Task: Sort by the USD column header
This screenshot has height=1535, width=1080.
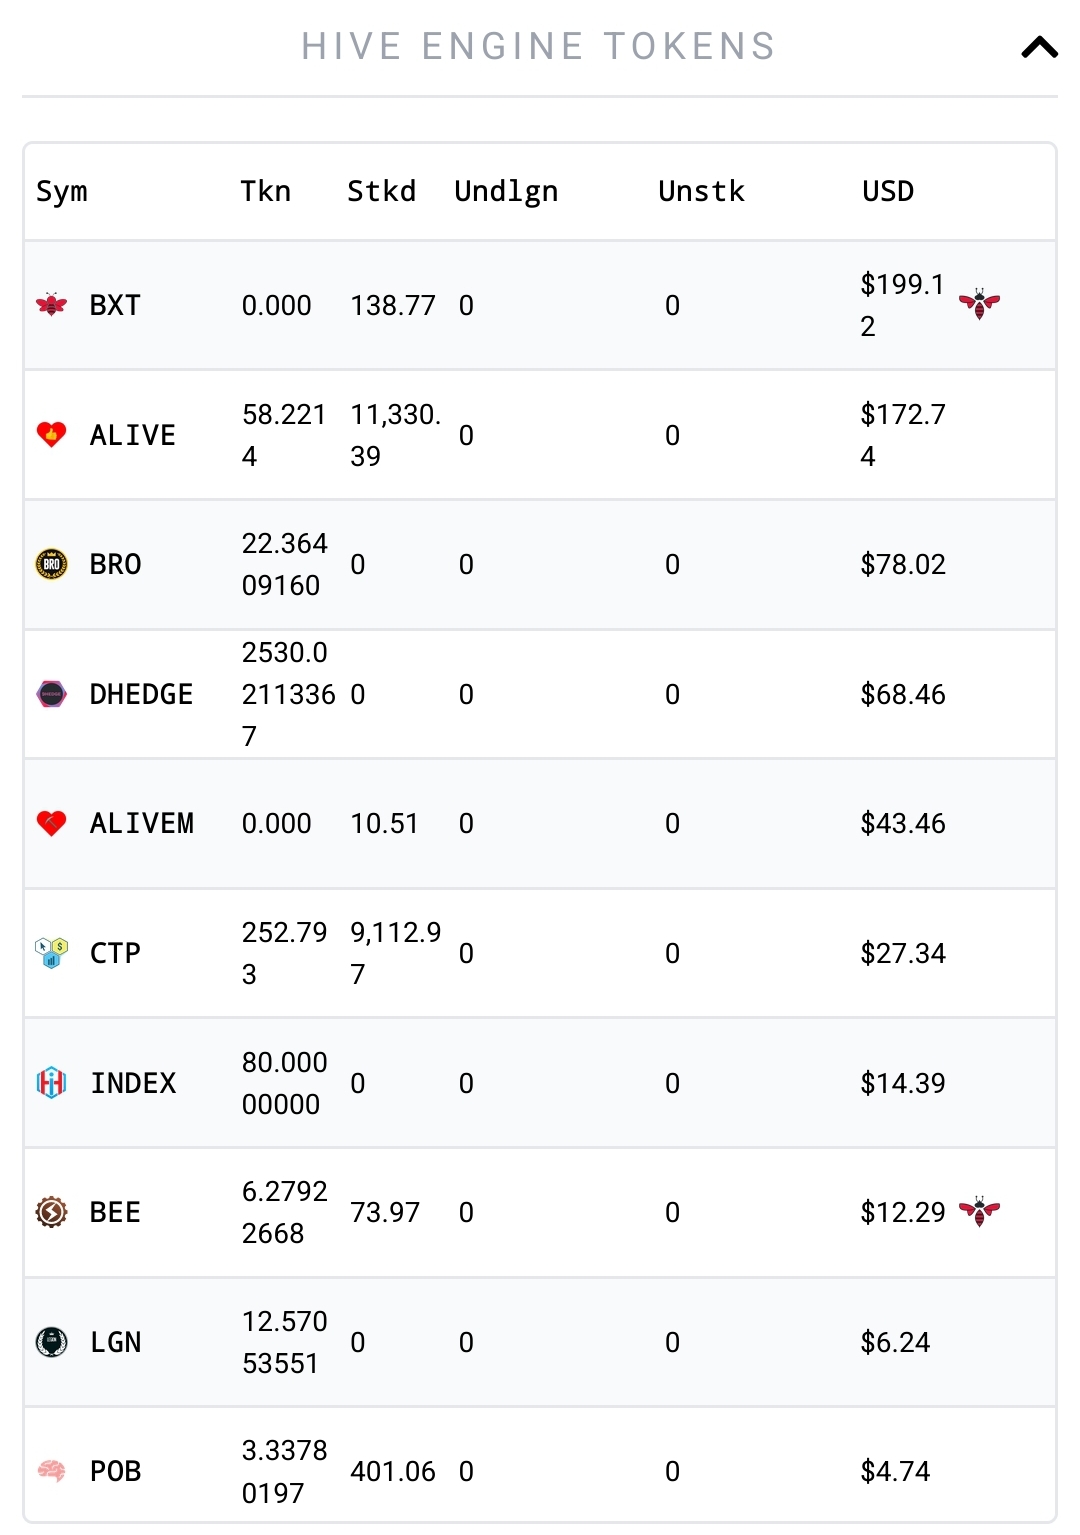Action: [888, 191]
